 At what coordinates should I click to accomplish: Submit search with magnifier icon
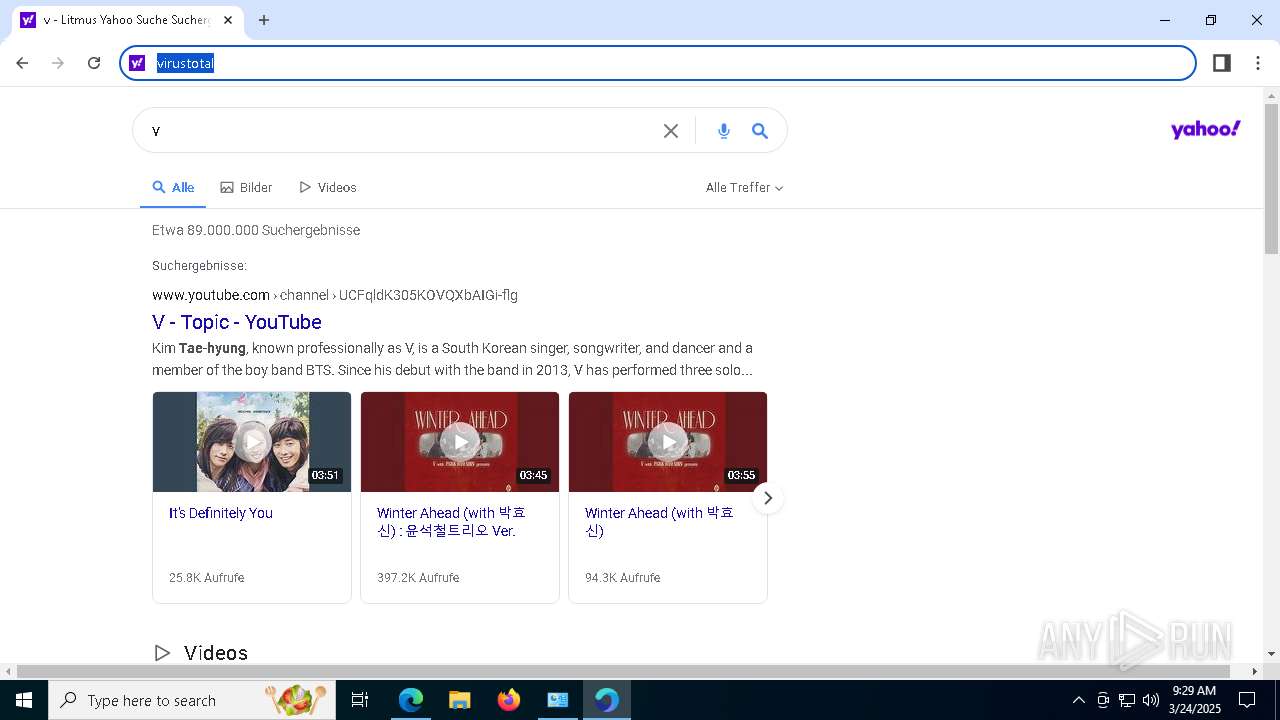tap(760, 131)
